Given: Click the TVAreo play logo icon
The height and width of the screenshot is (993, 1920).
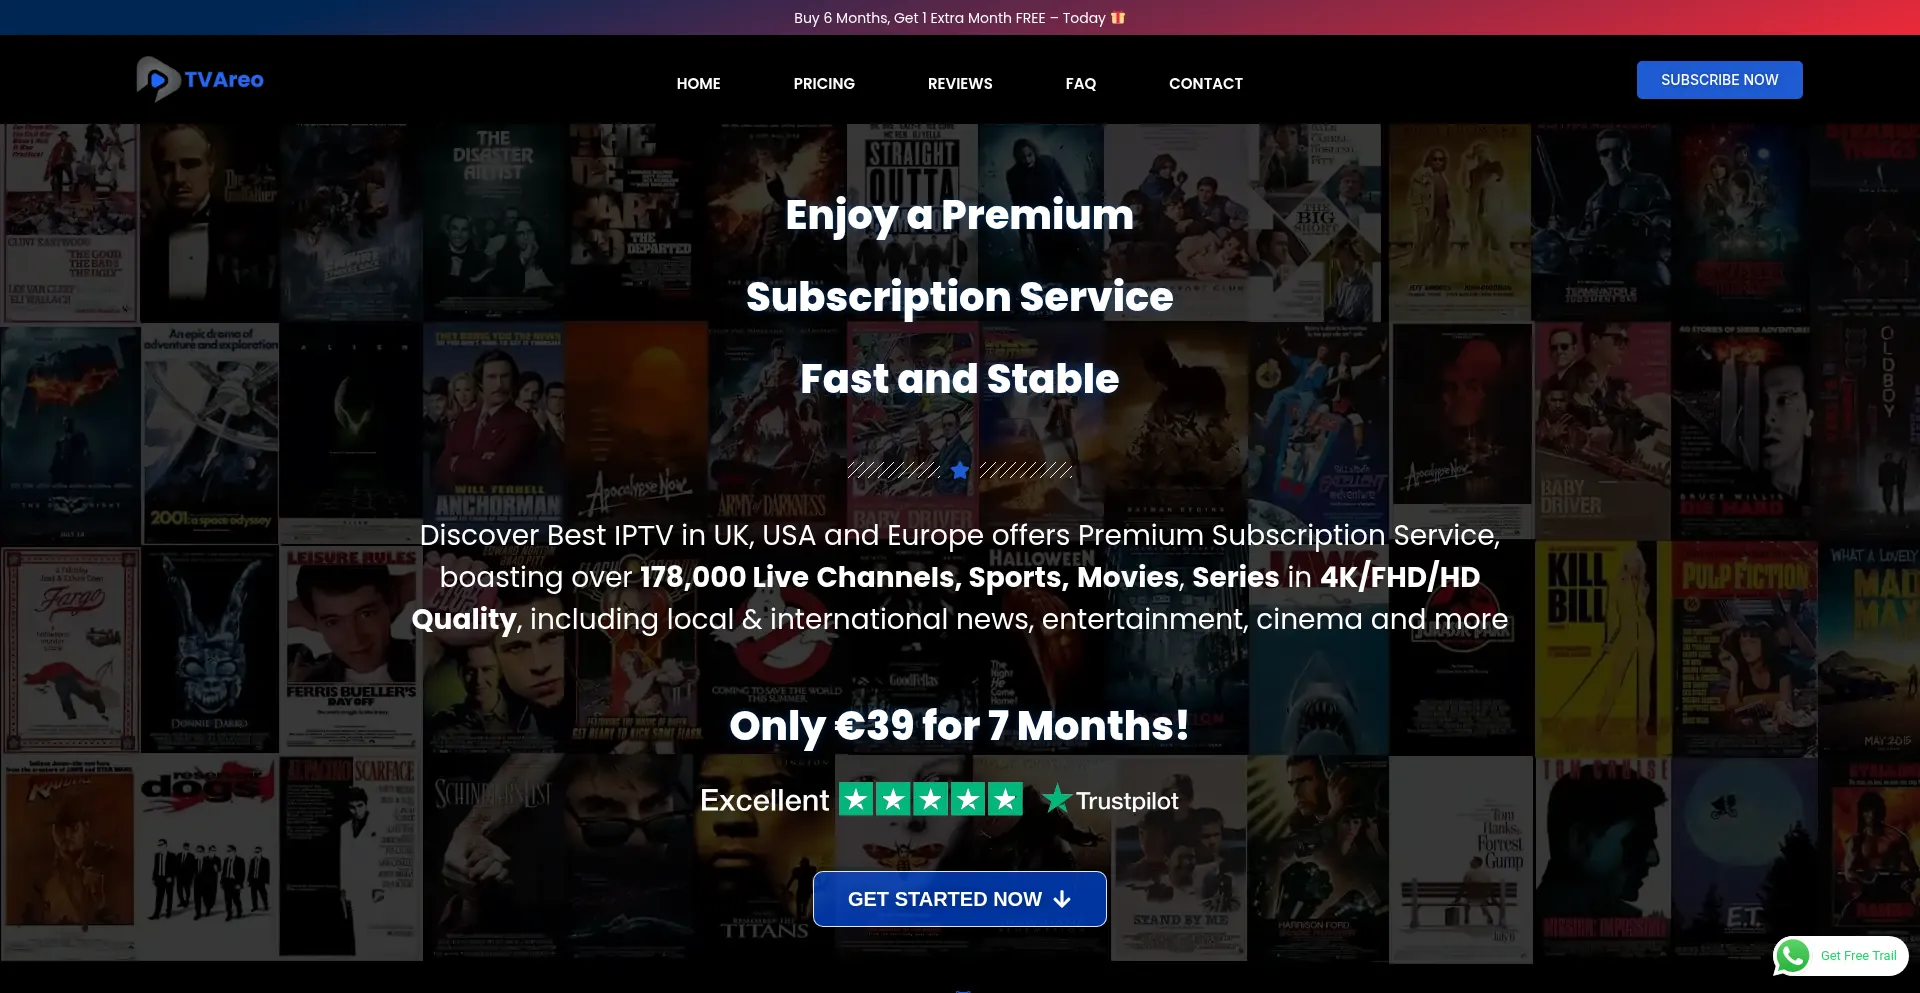Looking at the screenshot, I should click(157, 79).
